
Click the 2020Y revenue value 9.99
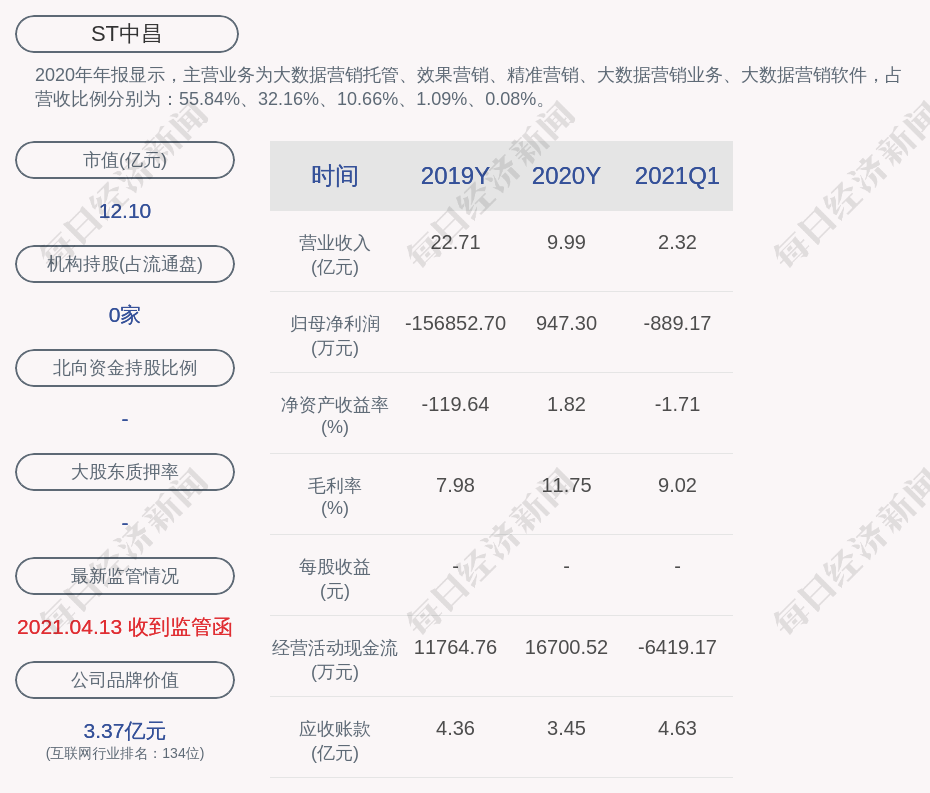point(566,243)
